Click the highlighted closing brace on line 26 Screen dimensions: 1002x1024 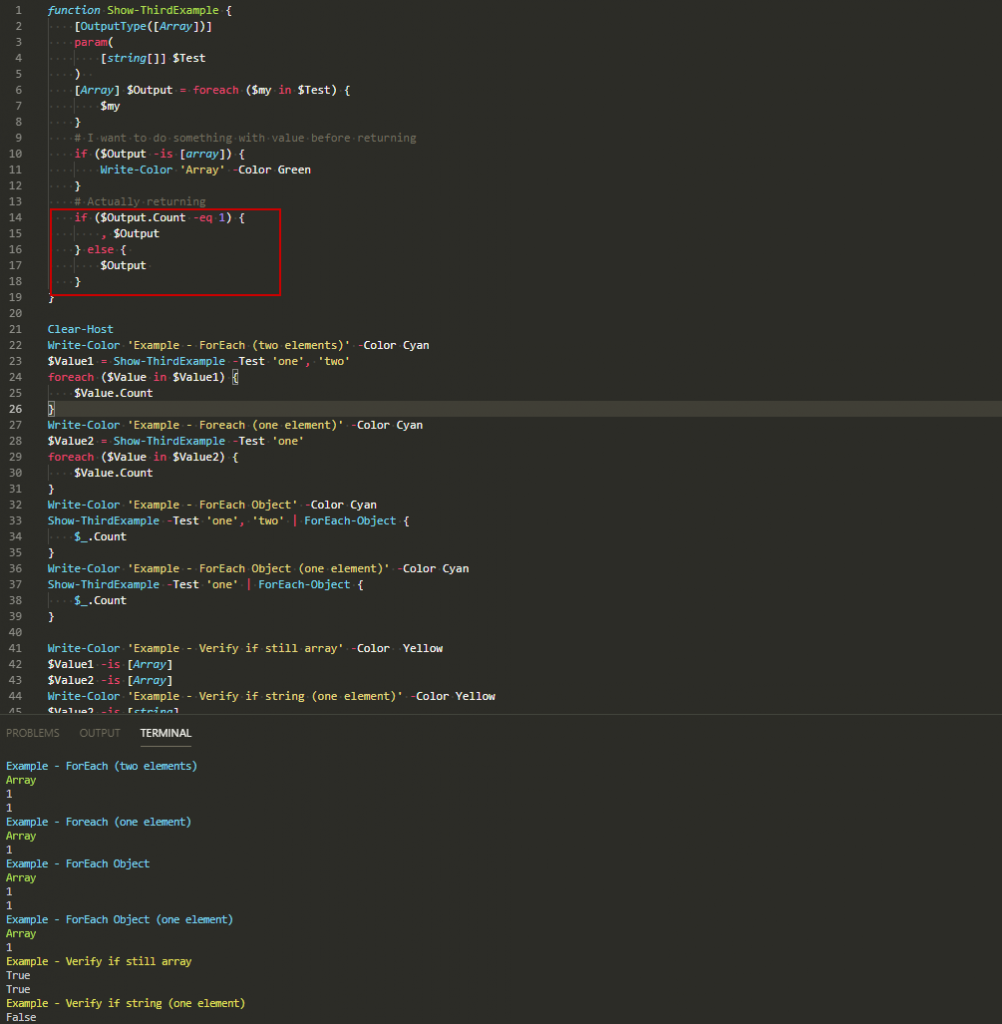pyautogui.click(x=49, y=408)
